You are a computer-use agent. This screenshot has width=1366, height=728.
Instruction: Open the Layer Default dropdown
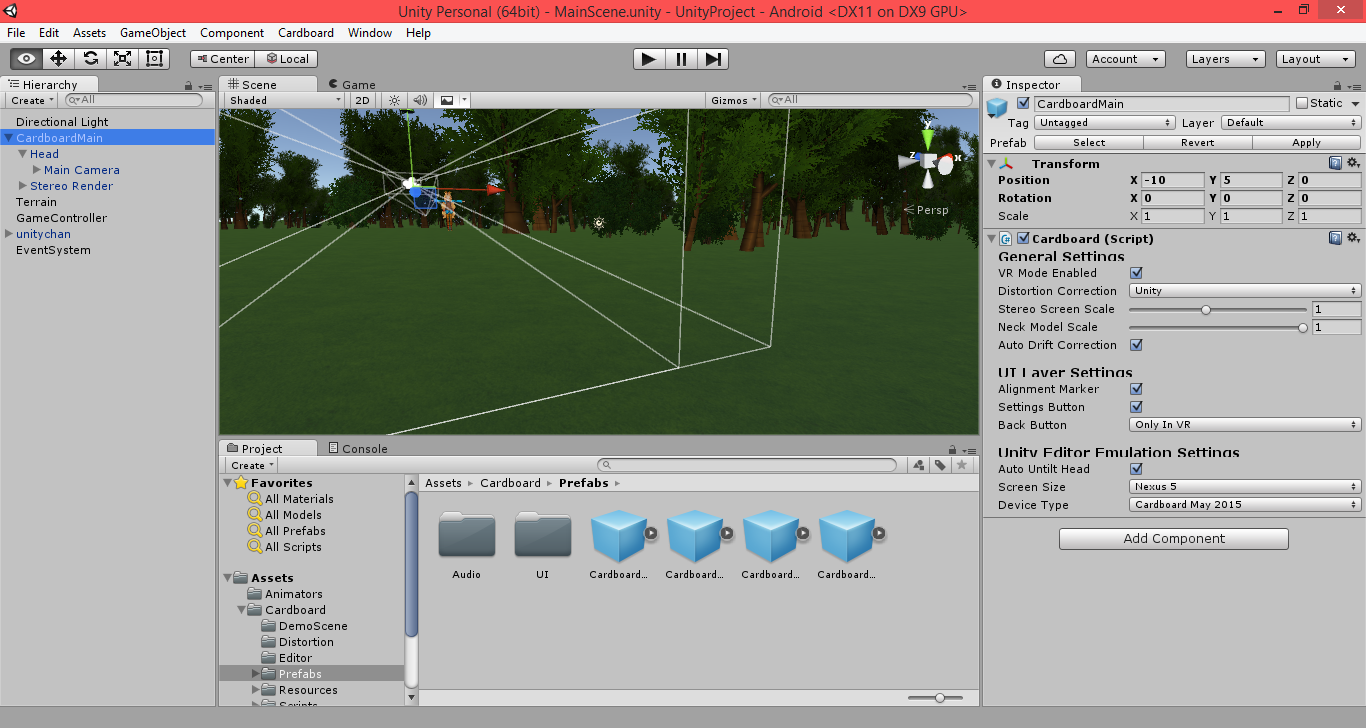[x=1291, y=123]
